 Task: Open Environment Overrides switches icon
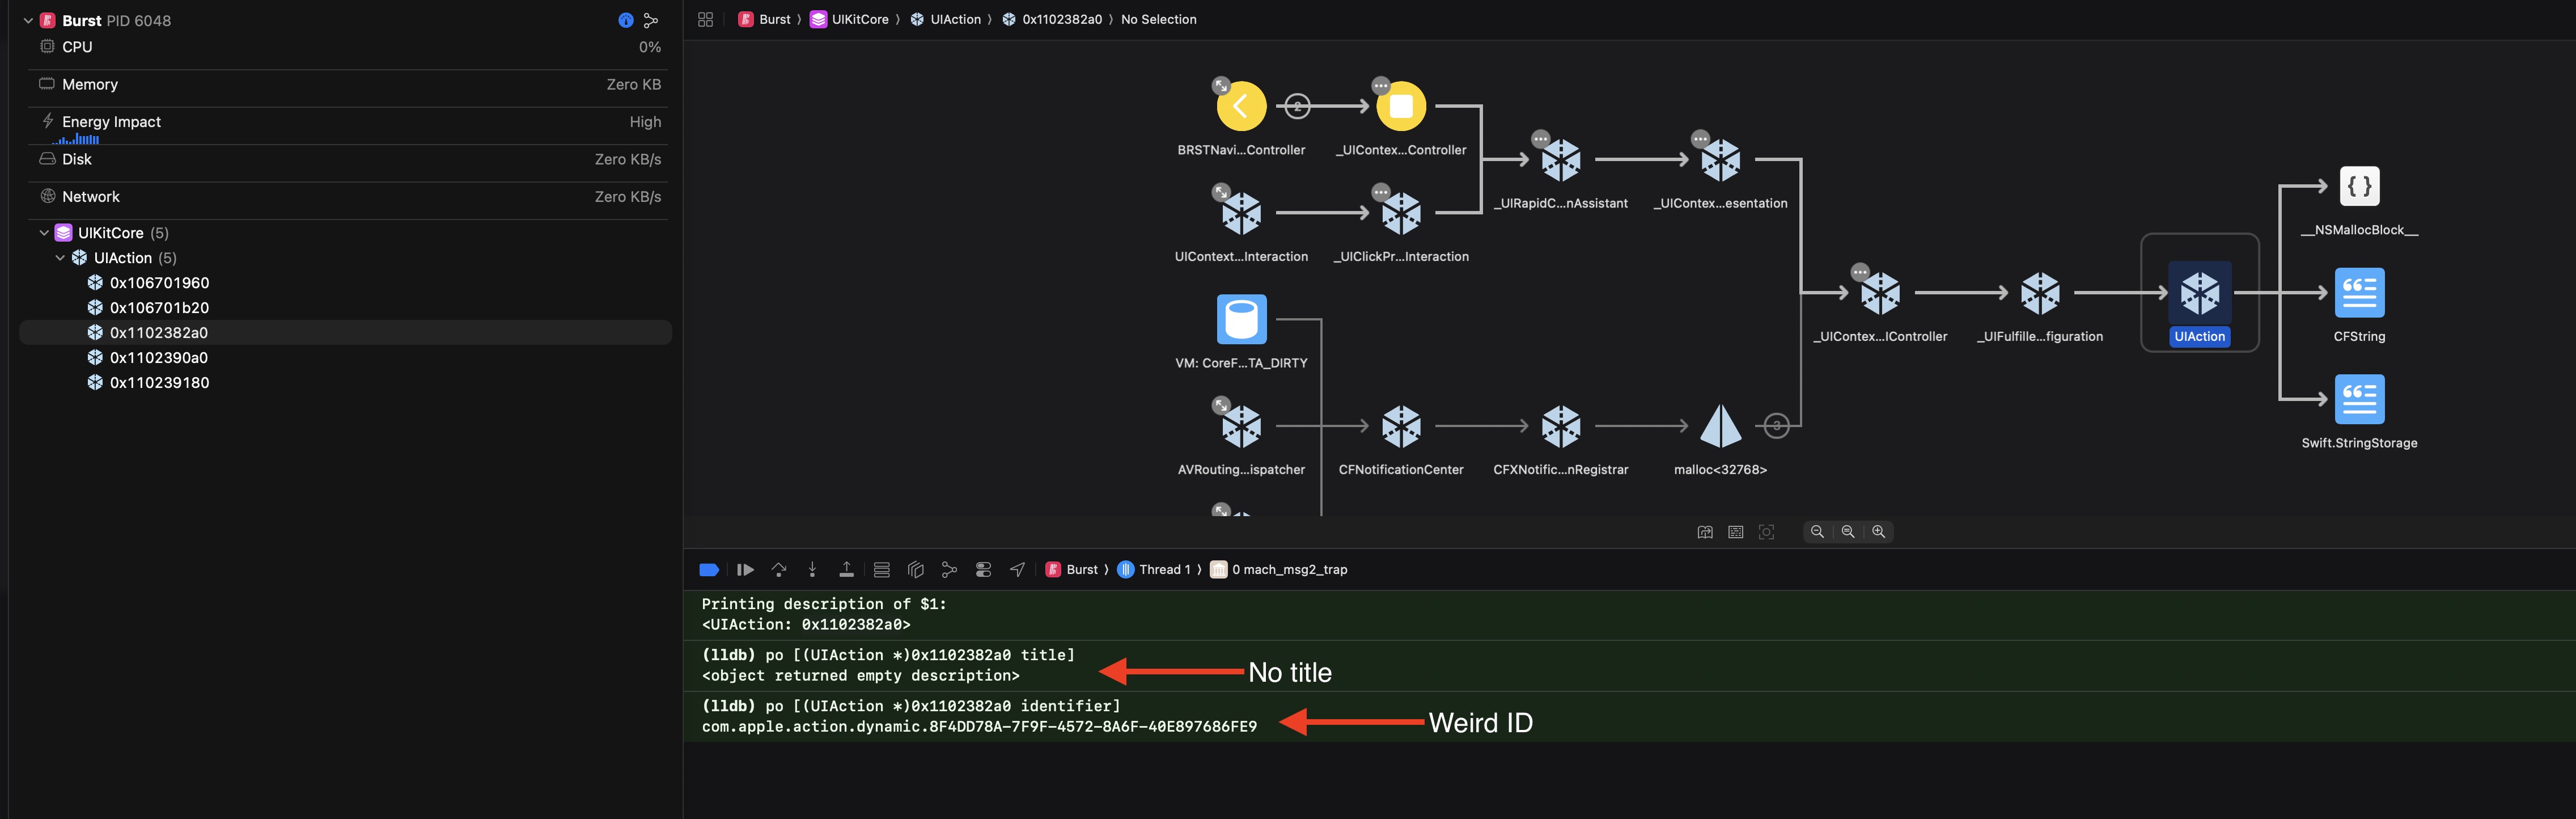click(983, 570)
